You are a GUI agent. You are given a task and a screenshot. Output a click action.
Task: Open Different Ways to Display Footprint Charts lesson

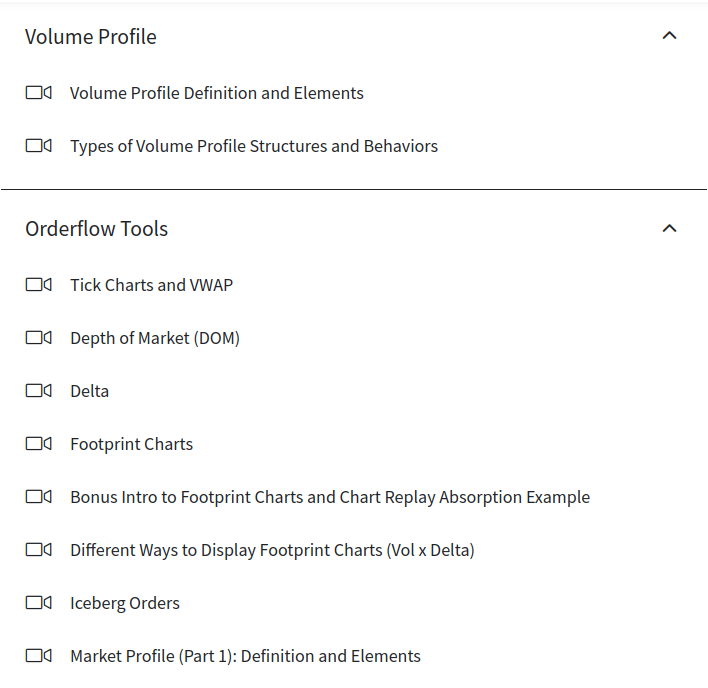[272, 550]
